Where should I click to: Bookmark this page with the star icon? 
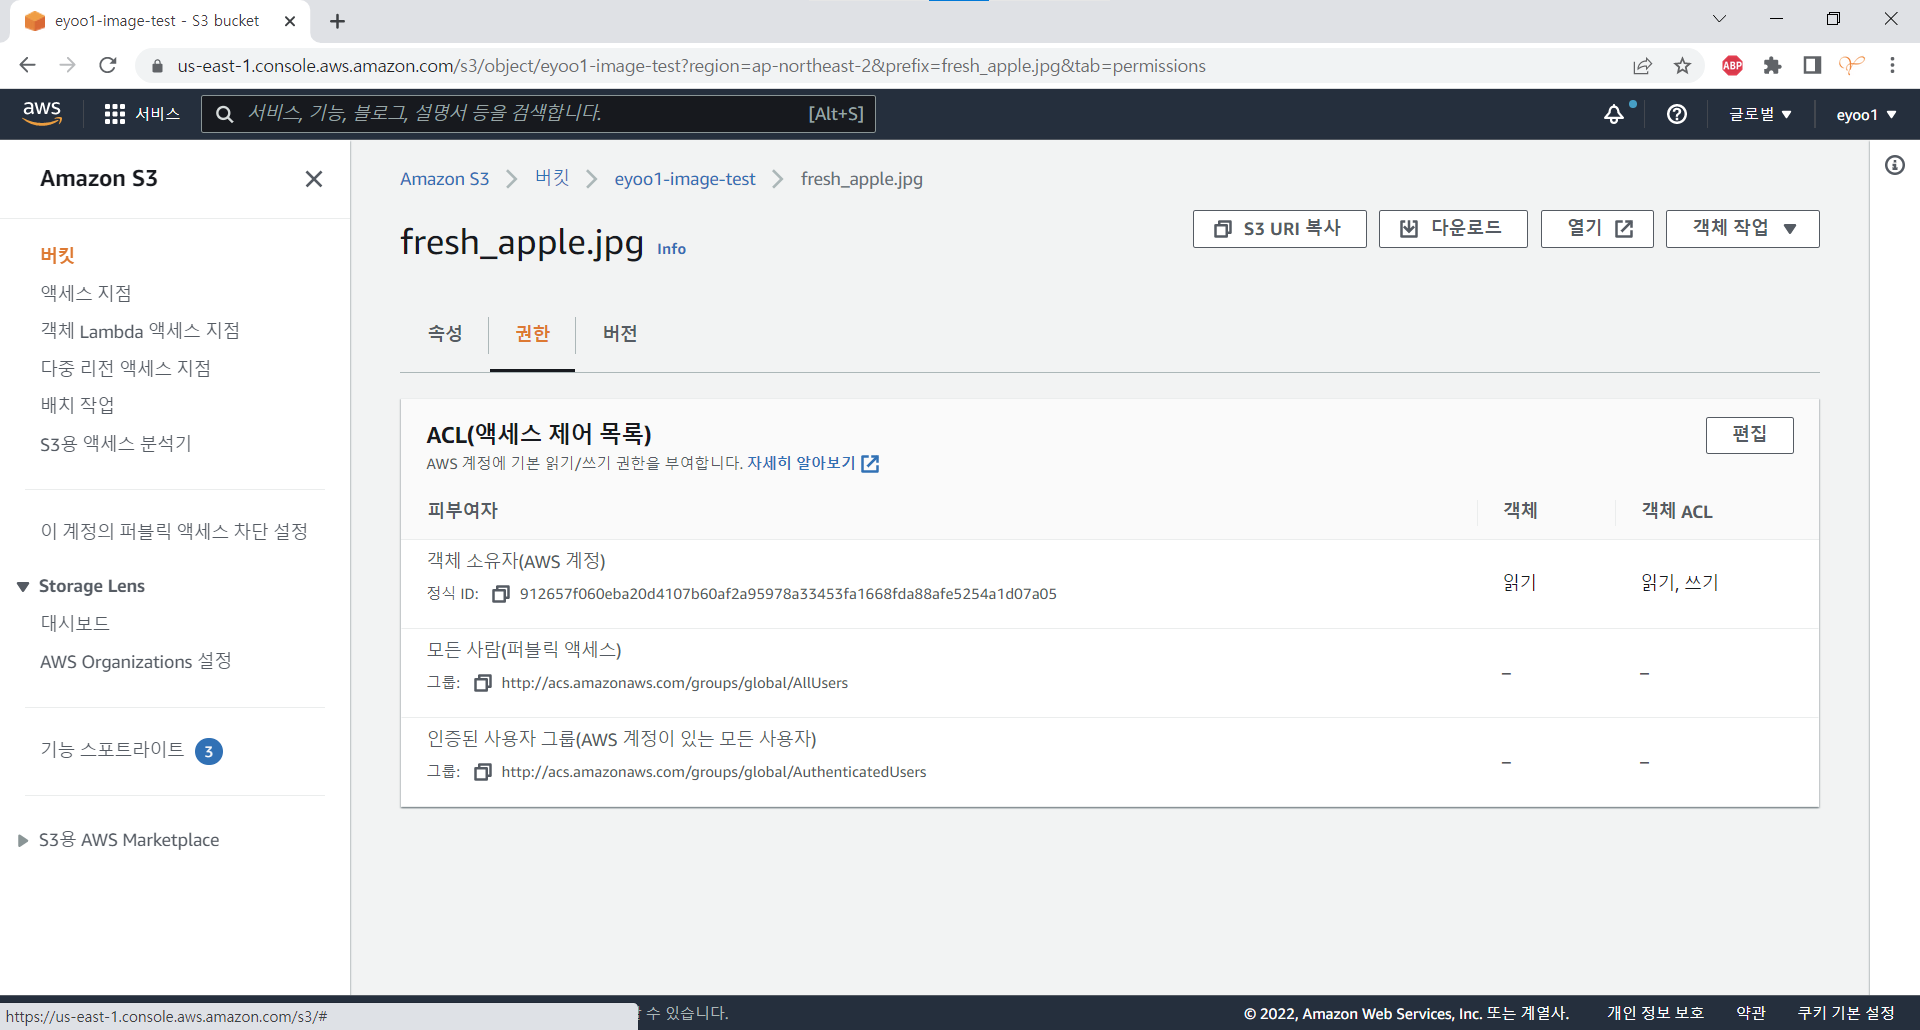(1683, 66)
